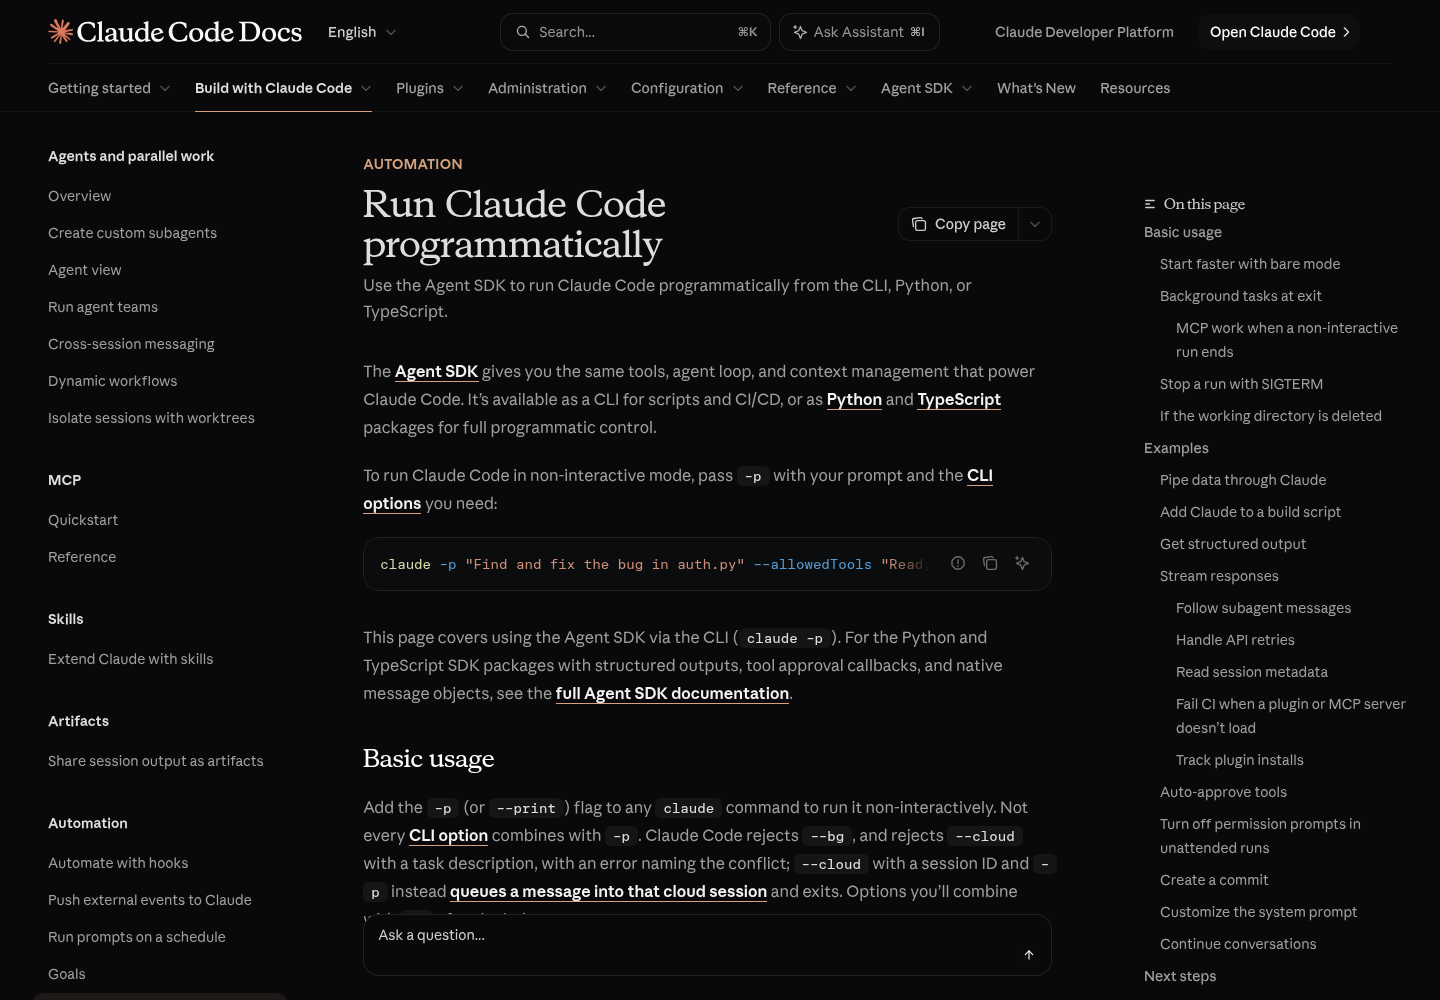Image resolution: width=1440 pixels, height=1000 pixels.
Task: Expand the Administration nav dropdown
Action: (547, 88)
